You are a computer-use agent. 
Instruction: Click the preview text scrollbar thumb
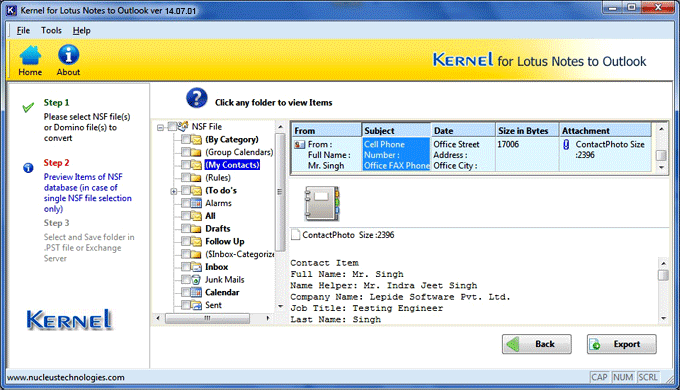click(x=664, y=275)
